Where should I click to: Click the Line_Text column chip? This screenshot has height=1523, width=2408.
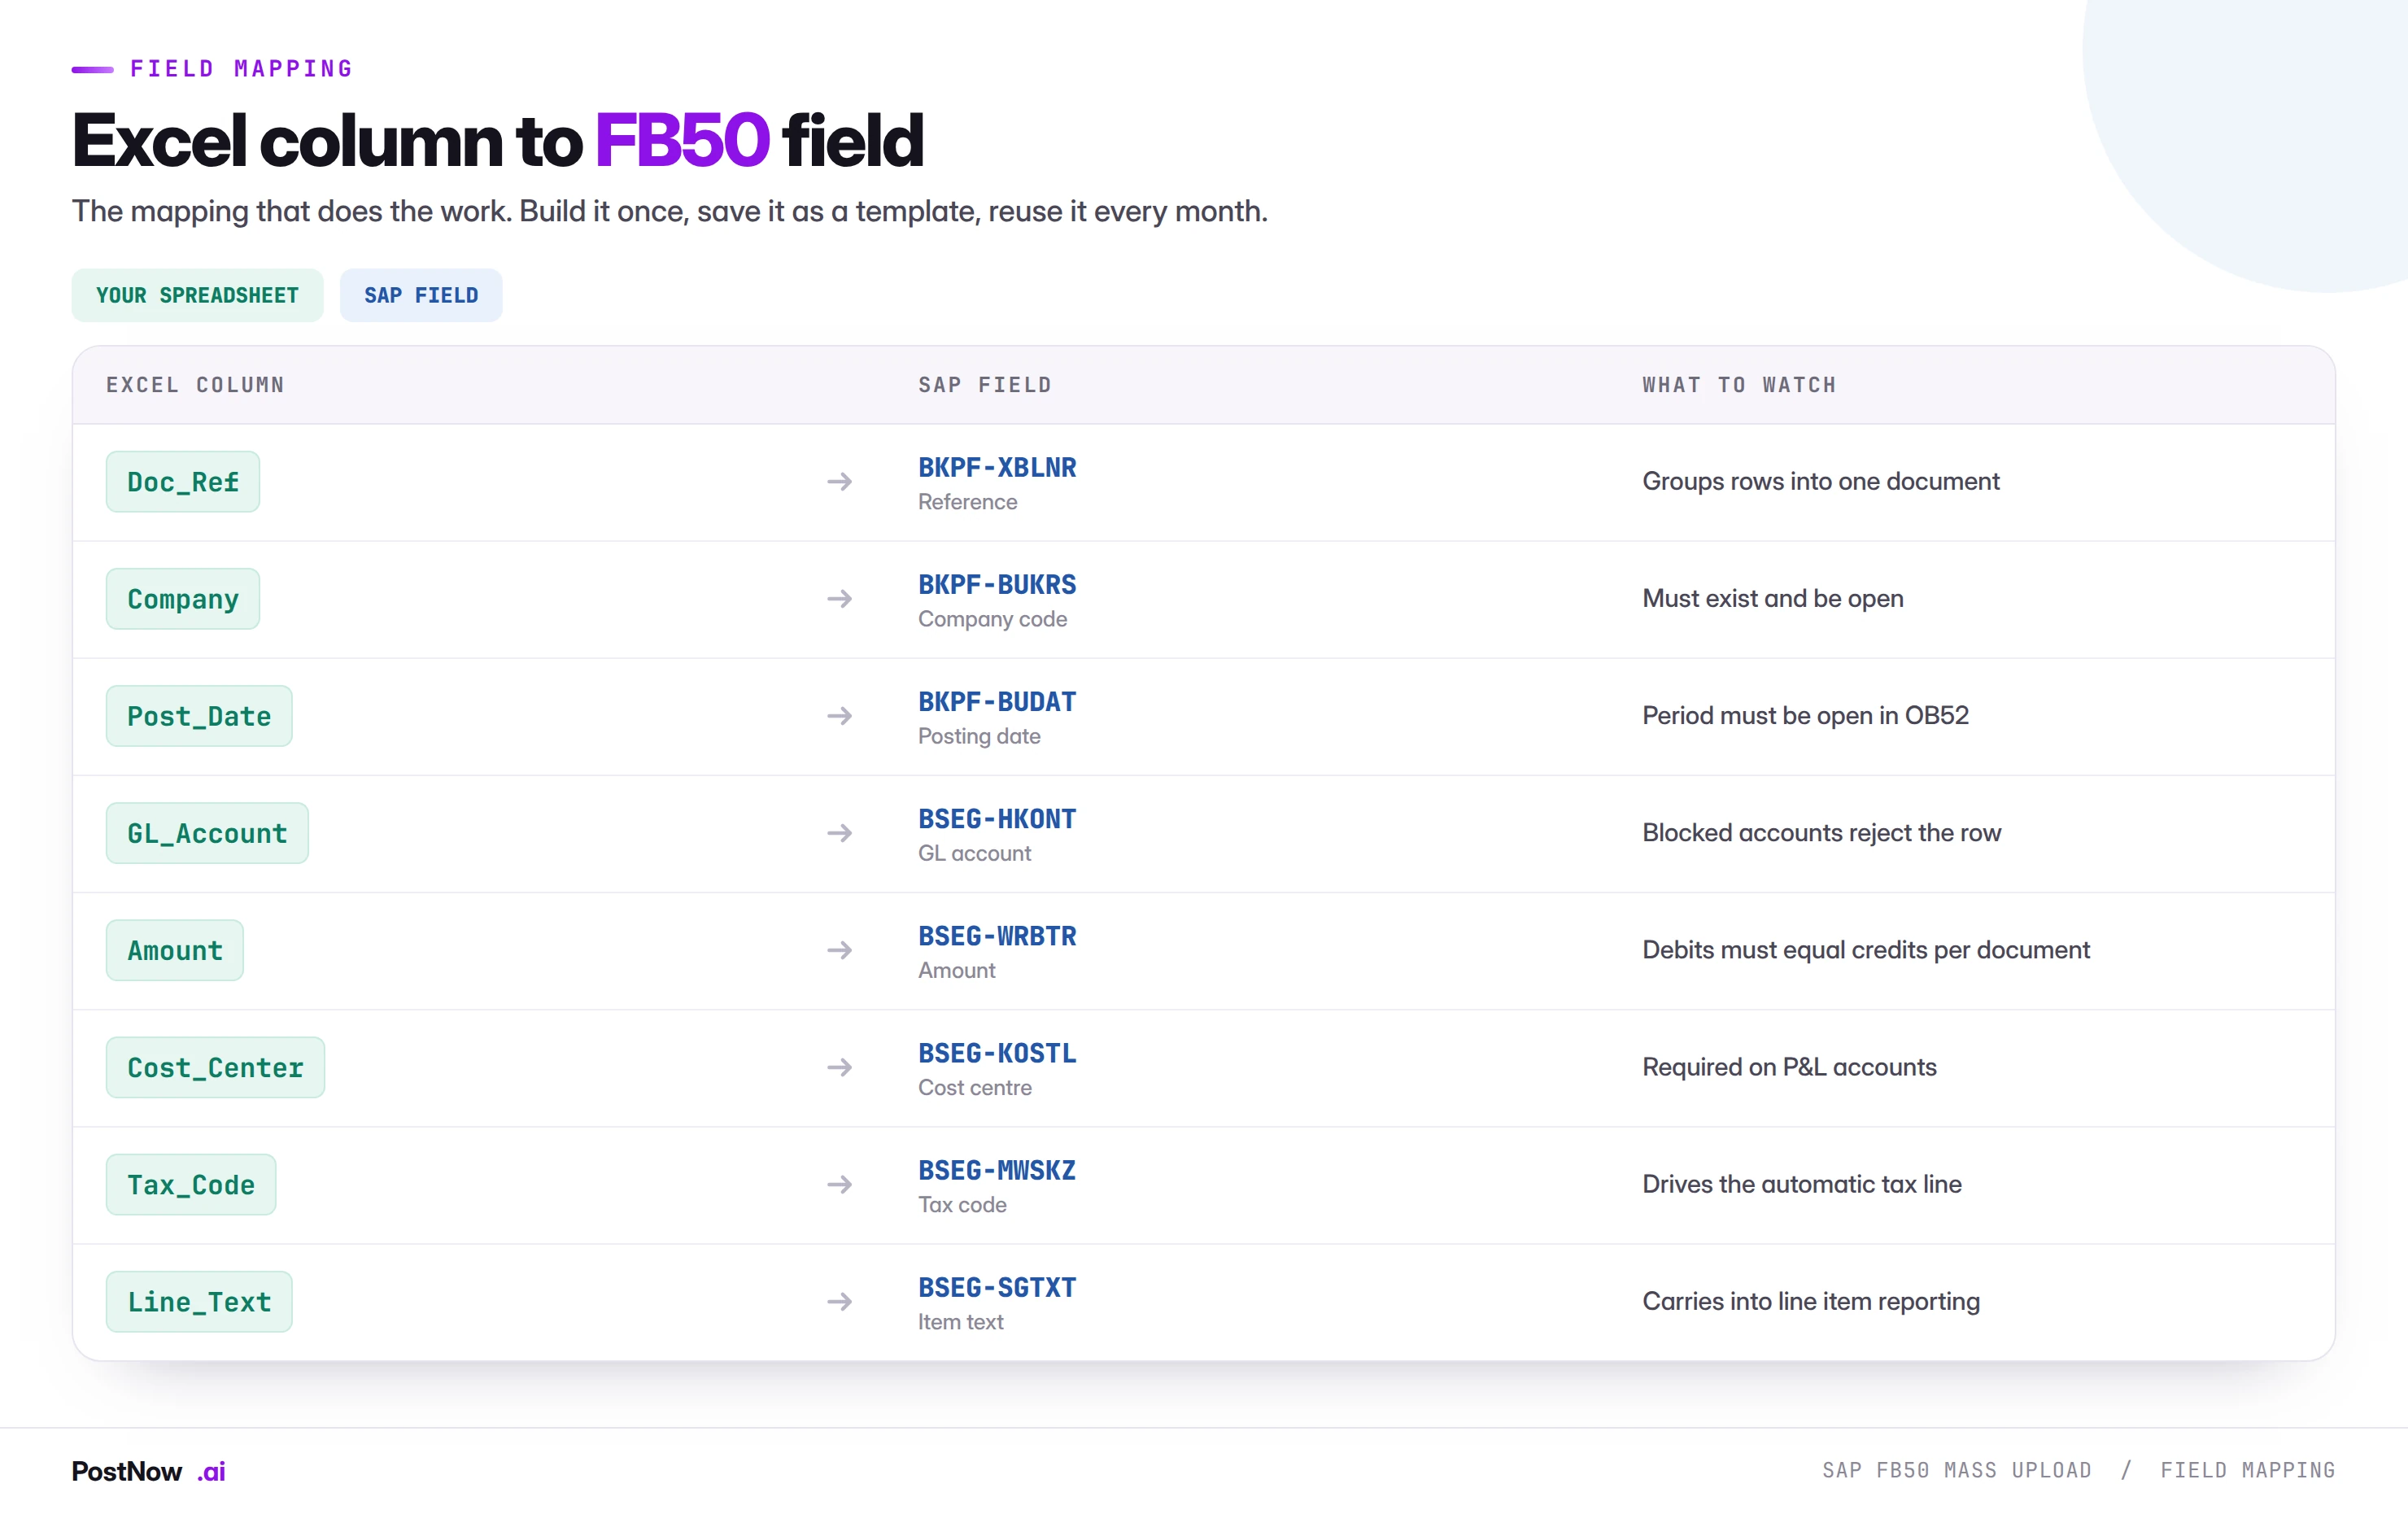click(x=199, y=1301)
